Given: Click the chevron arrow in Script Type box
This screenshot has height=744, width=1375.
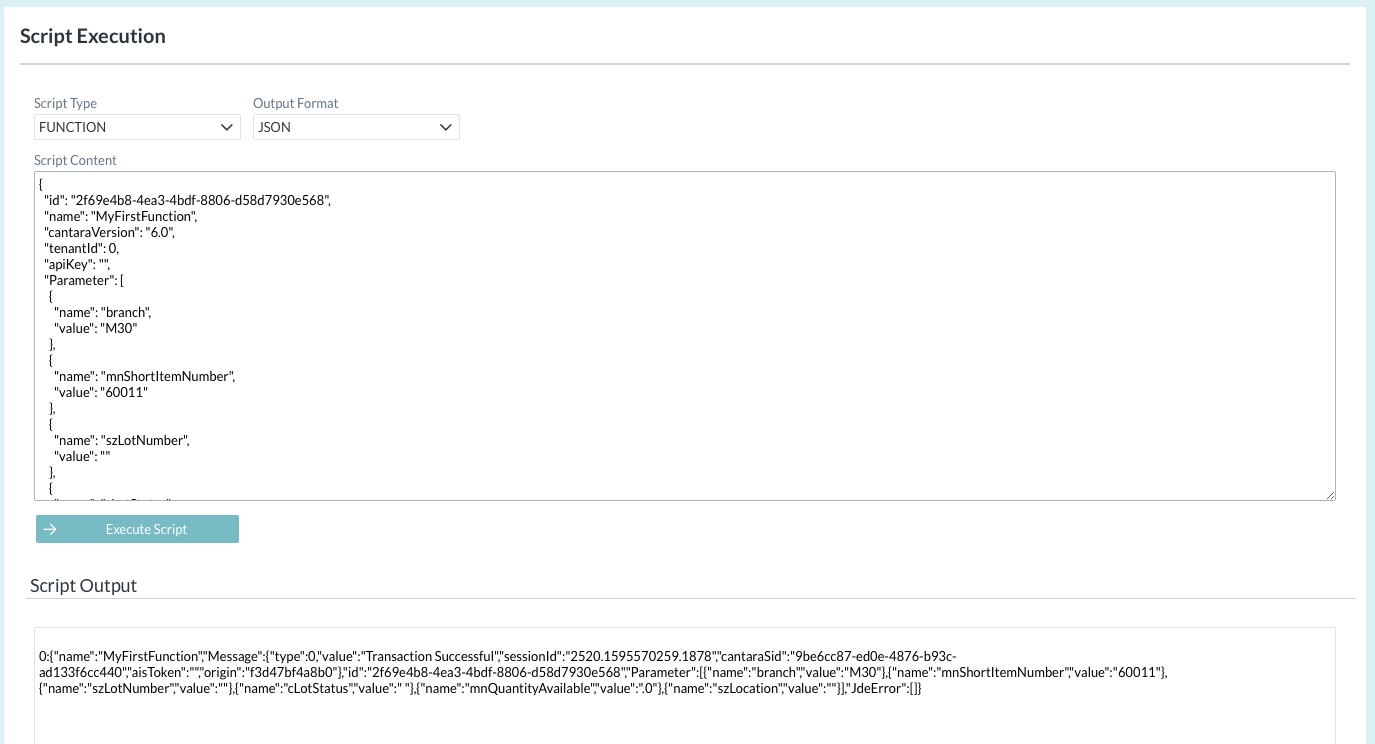Looking at the screenshot, I should pos(226,128).
